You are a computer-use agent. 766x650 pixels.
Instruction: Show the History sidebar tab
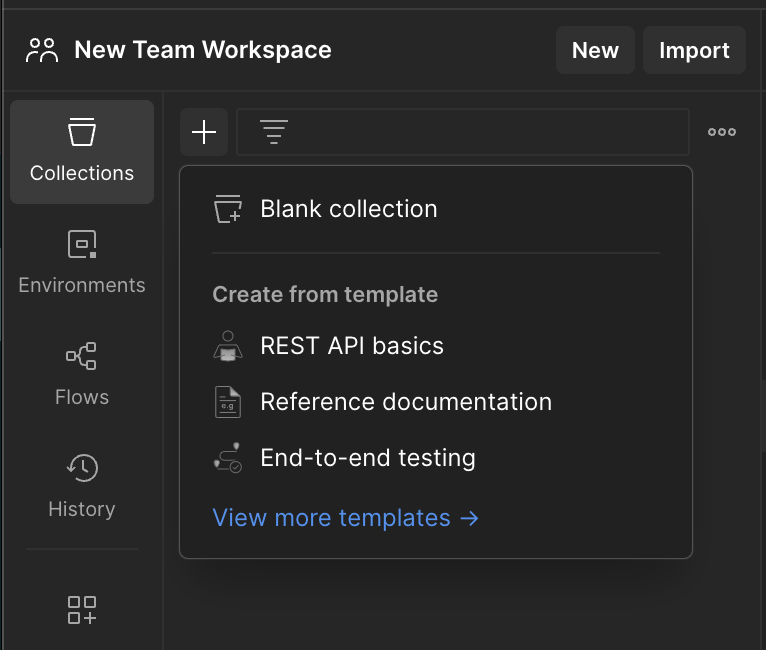click(82, 487)
